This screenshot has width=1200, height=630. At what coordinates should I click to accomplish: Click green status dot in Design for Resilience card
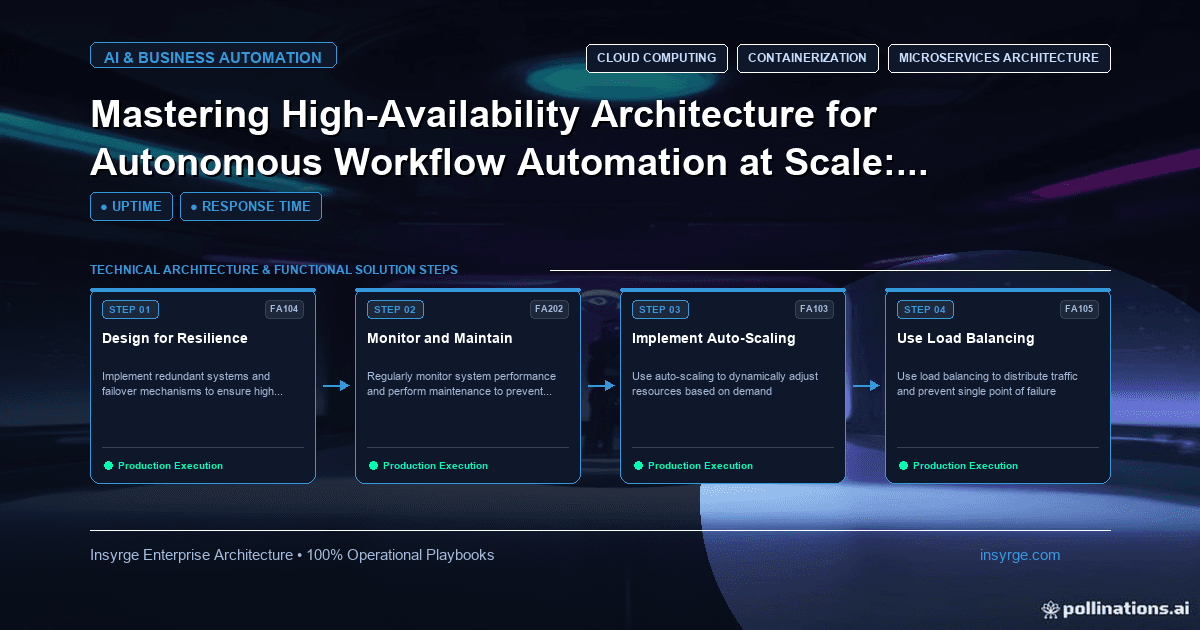click(108, 466)
